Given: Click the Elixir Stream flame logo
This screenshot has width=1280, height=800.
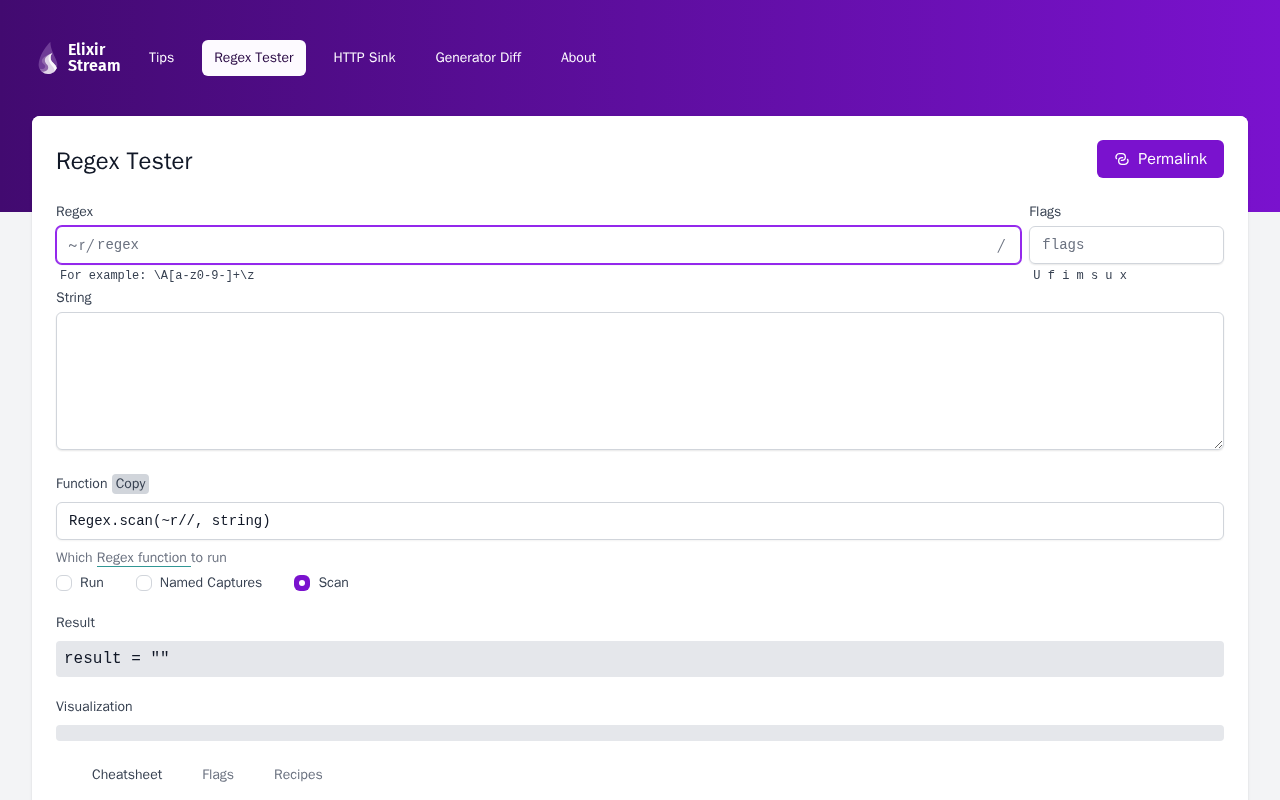Looking at the screenshot, I should [48, 58].
